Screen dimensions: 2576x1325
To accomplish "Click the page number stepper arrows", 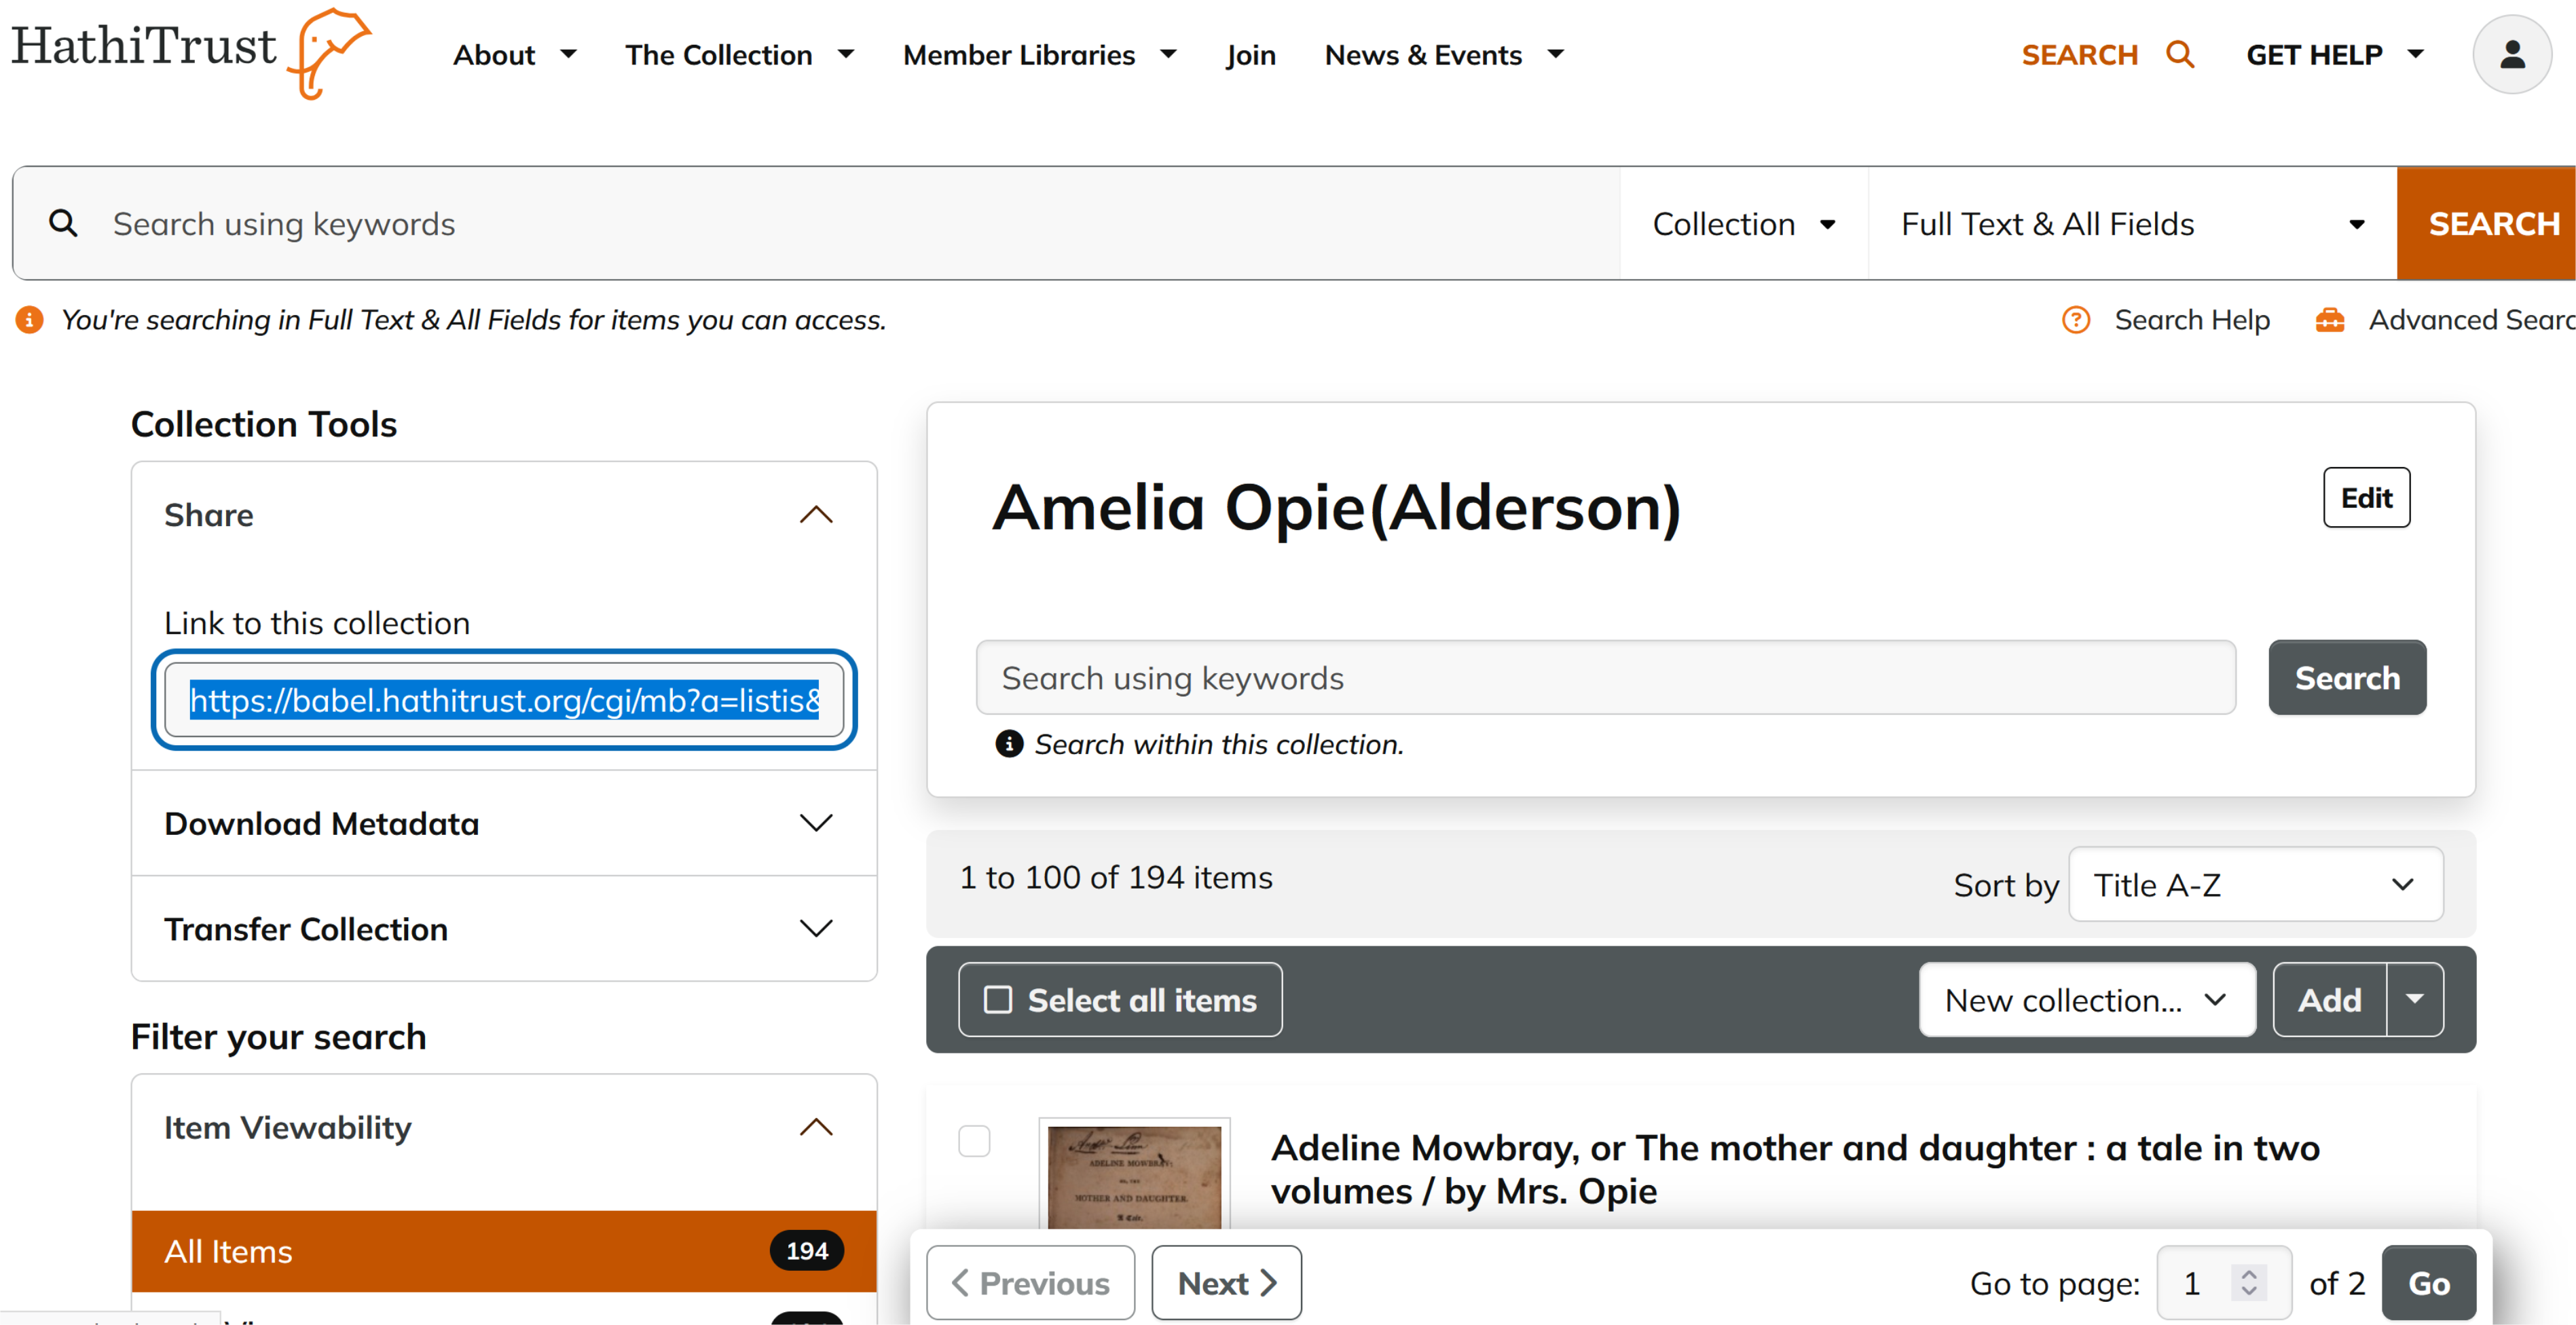I will (2248, 1283).
